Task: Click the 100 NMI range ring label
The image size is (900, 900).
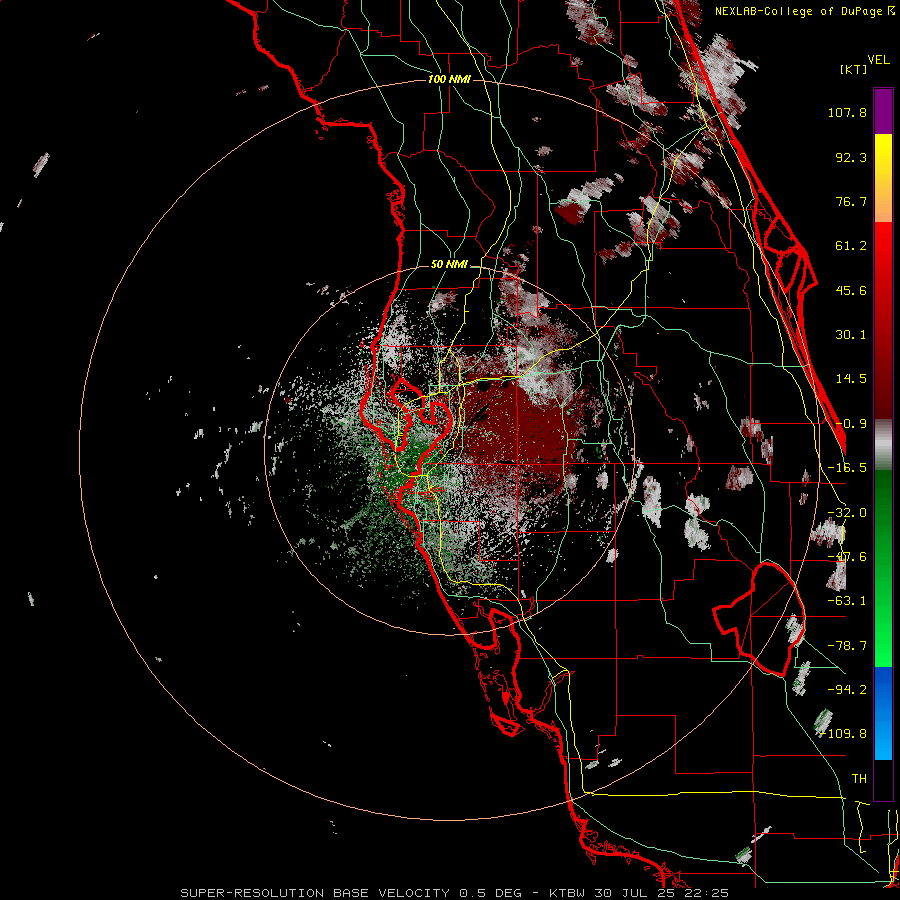Action: pyautogui.click(x=449, y=79)
